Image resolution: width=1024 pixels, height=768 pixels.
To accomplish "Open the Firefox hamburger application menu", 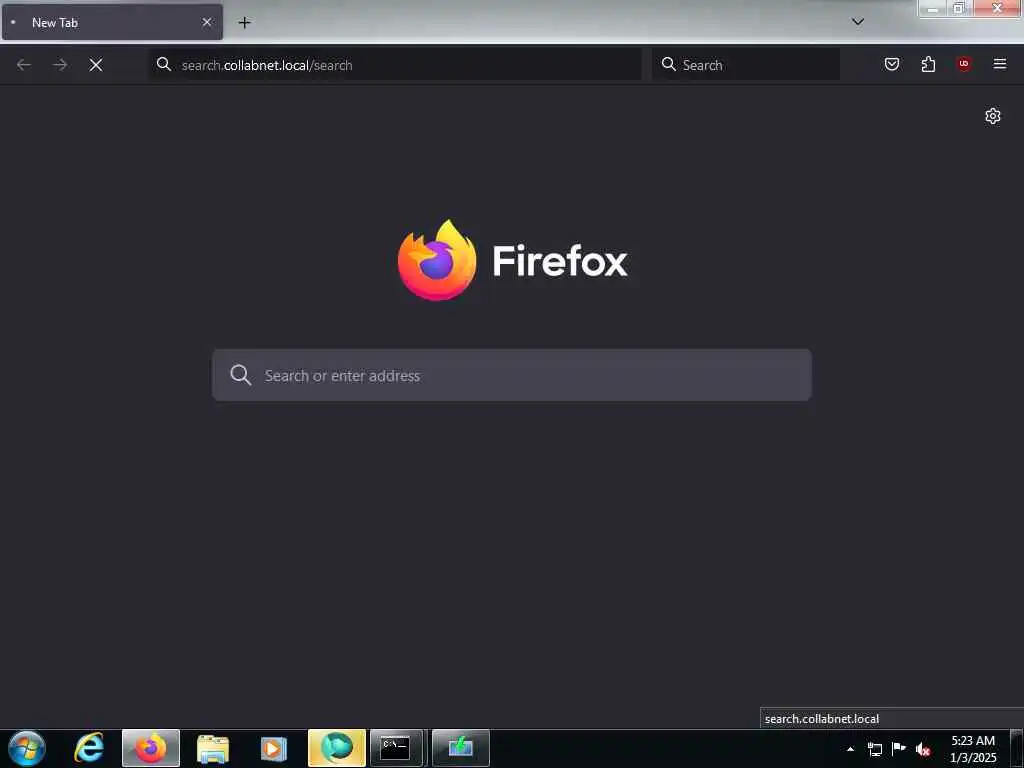I will click(x=1000, y=64).
